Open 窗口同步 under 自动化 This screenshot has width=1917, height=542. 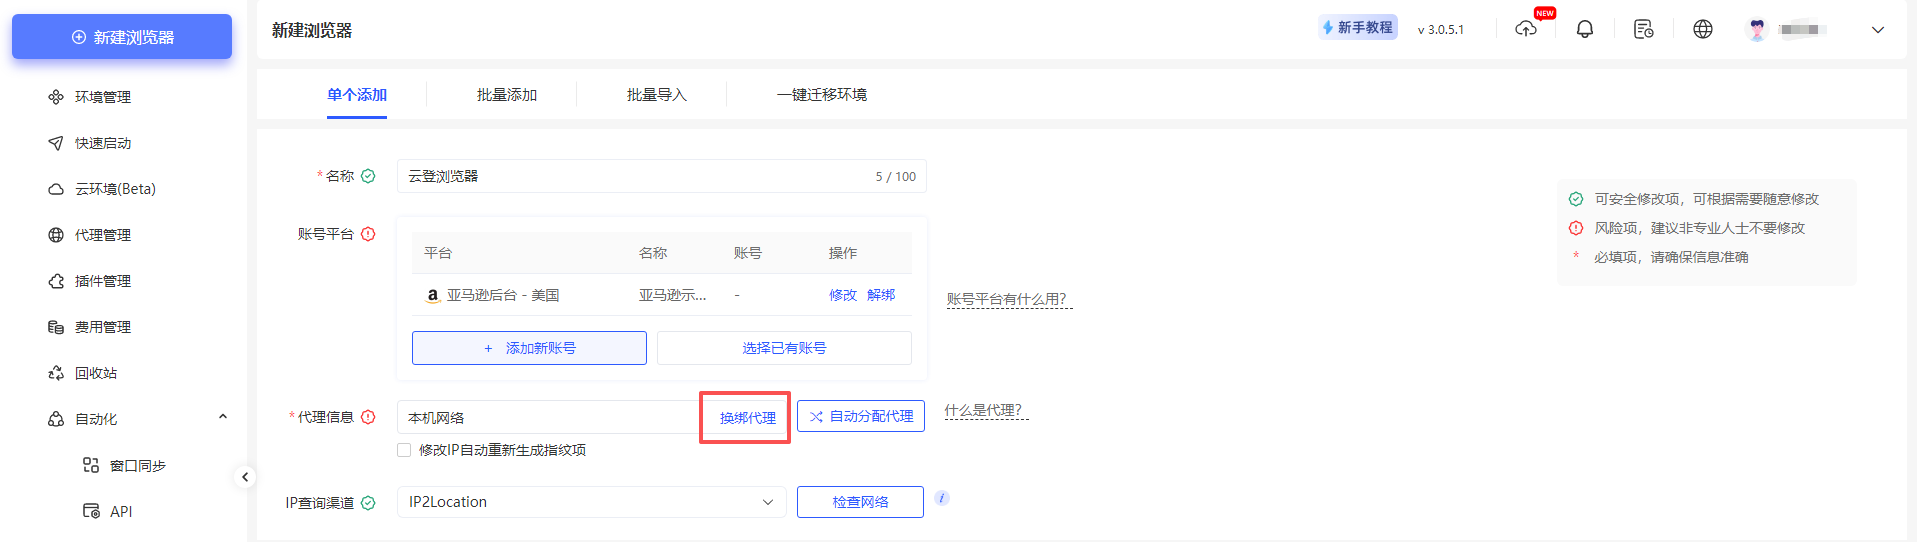(137, 465)
